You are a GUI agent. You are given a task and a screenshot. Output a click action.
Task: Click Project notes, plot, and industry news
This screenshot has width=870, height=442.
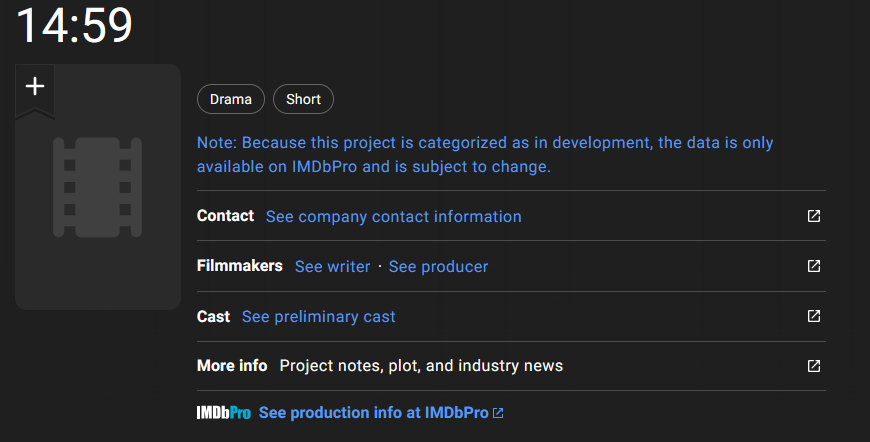421,365
